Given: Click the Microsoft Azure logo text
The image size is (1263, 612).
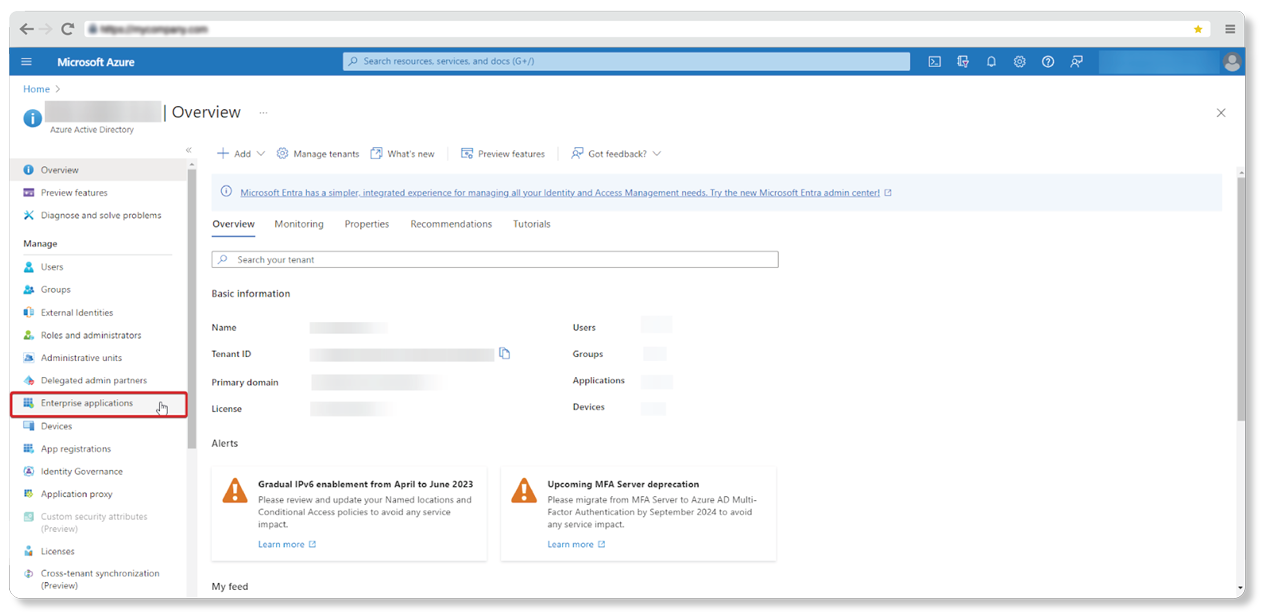Looking at the screenshot, I should point(96,62).
